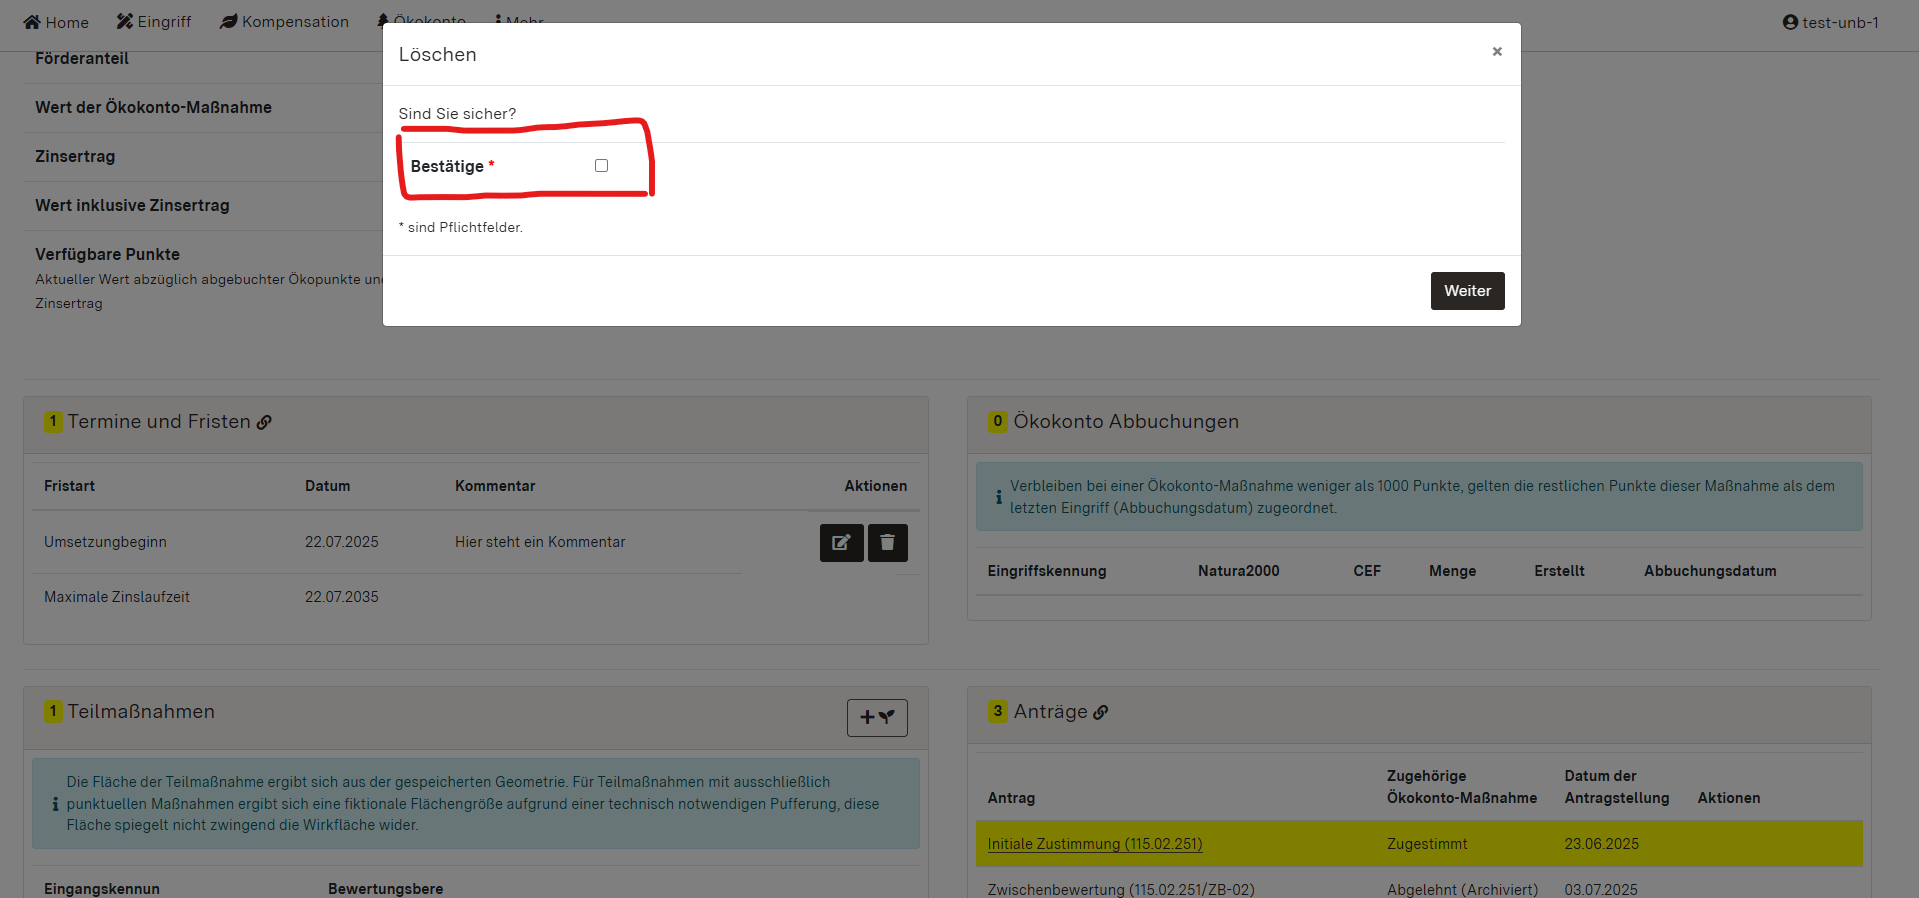Close the Löschen dialog with X

pyautogui.click(x=1496, y=52)
